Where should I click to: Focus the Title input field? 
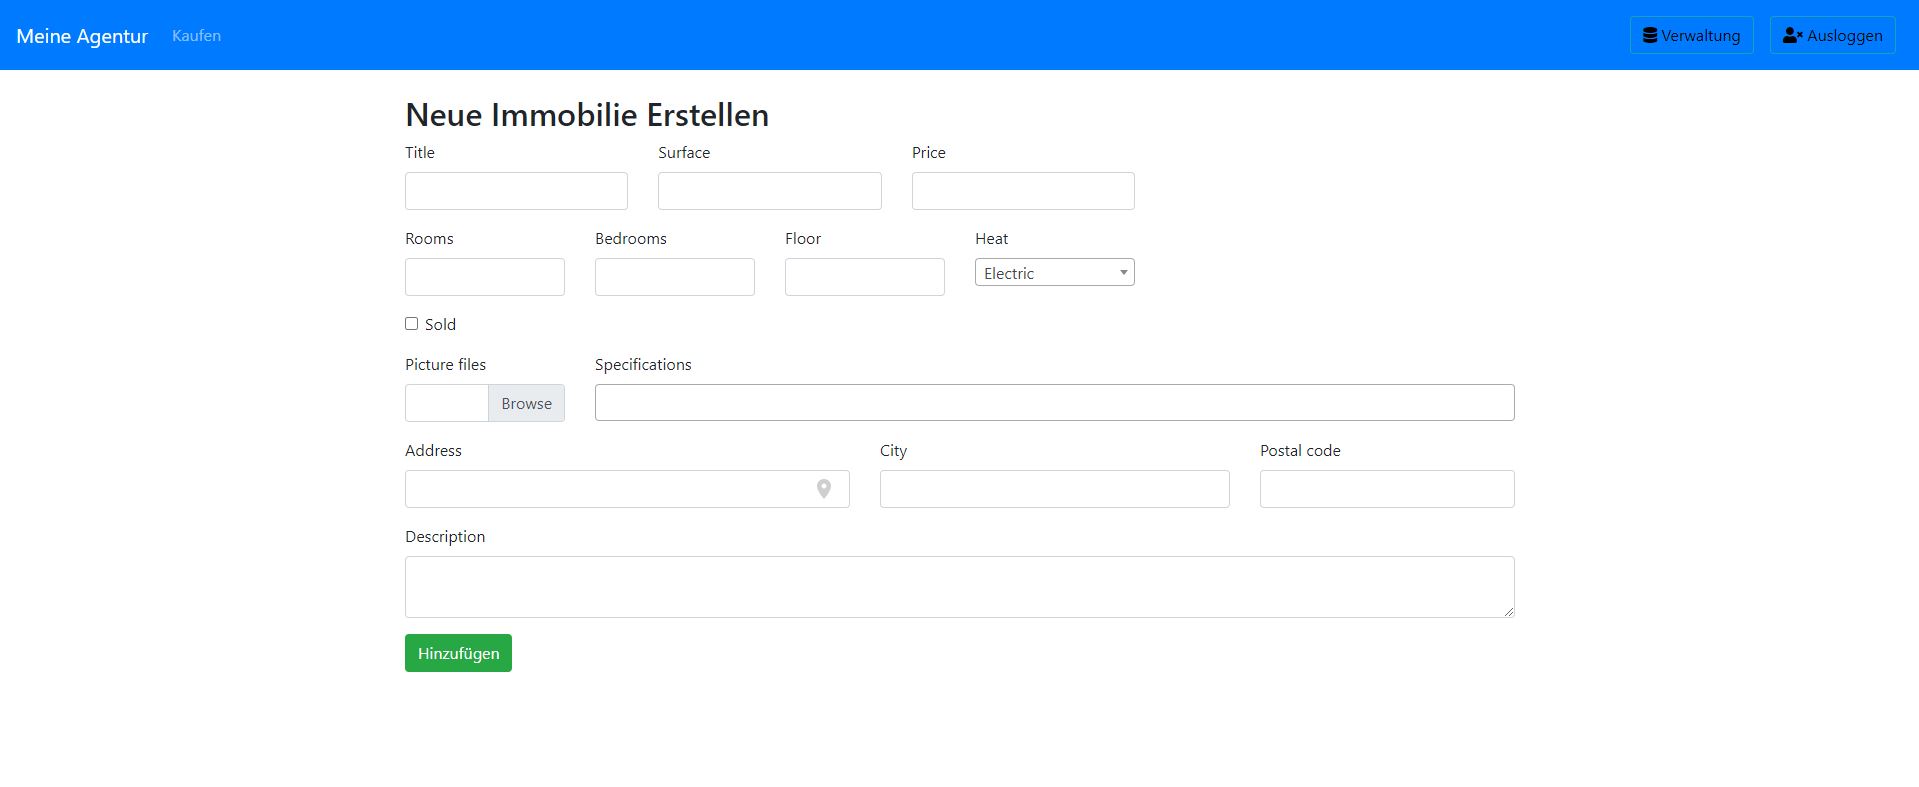click(516, 191)
